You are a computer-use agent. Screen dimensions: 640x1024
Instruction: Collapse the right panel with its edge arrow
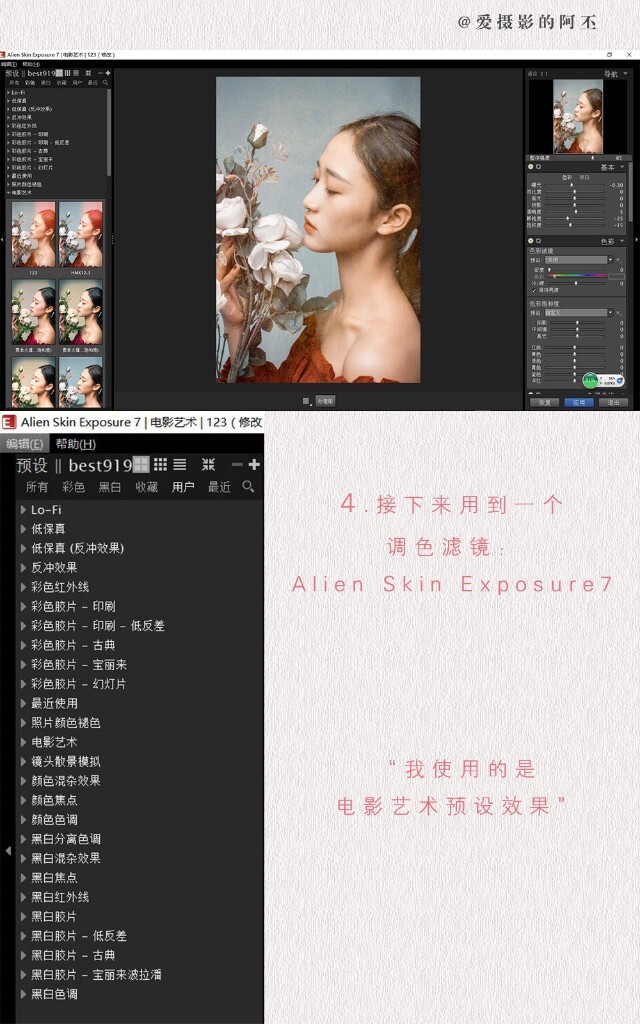[x=637, y=240]
